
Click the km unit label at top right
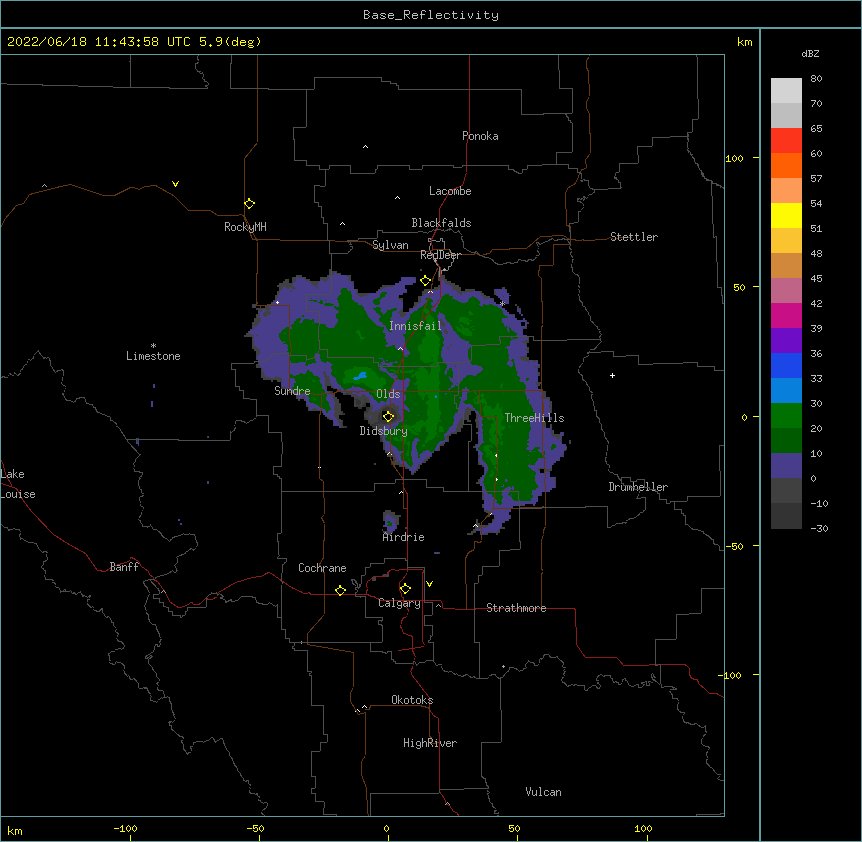point(745,42)
